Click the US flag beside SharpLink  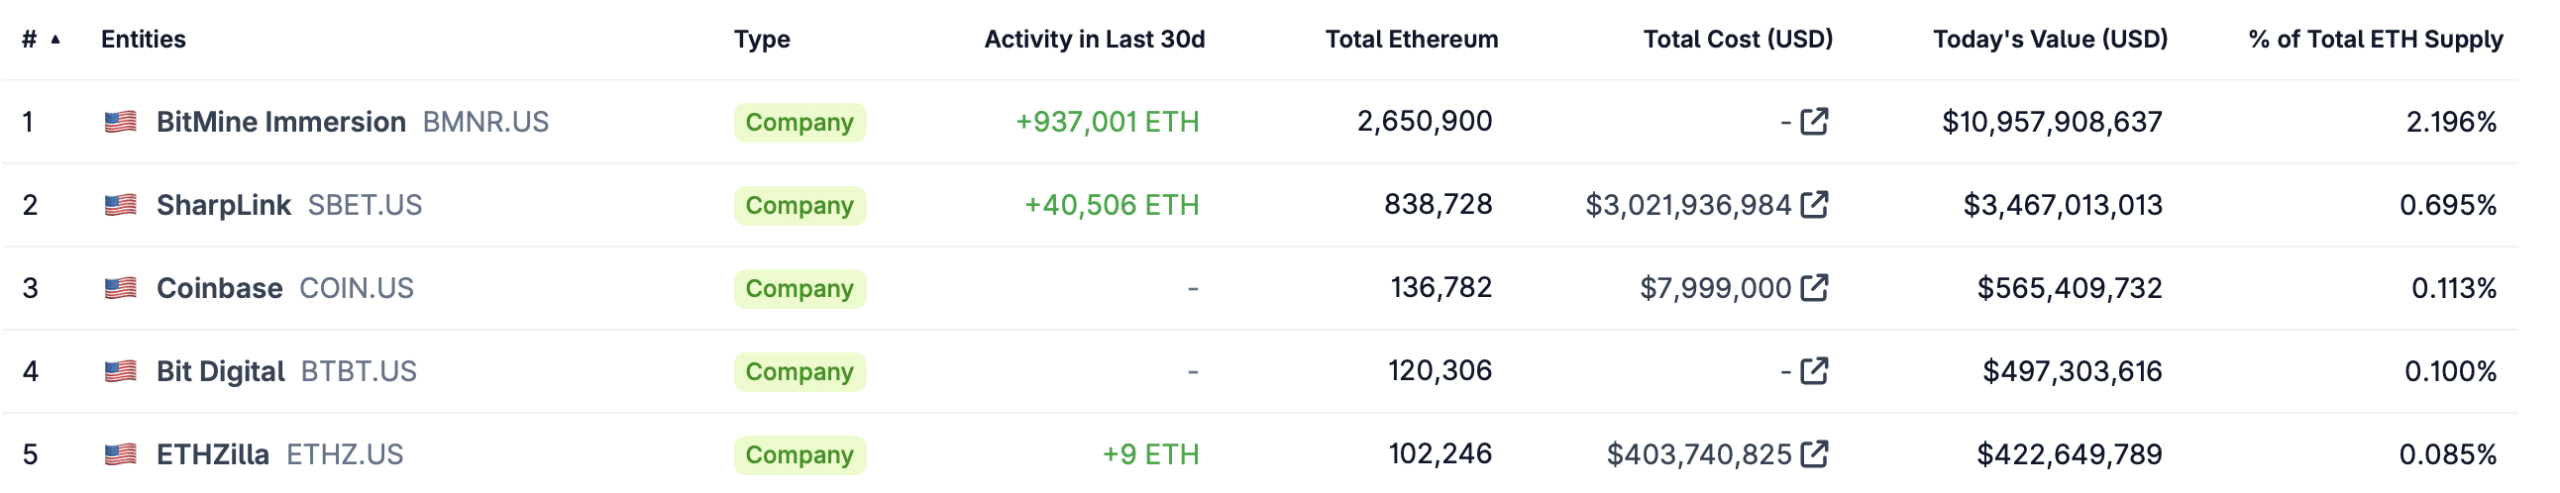click(x=121, y=205)
